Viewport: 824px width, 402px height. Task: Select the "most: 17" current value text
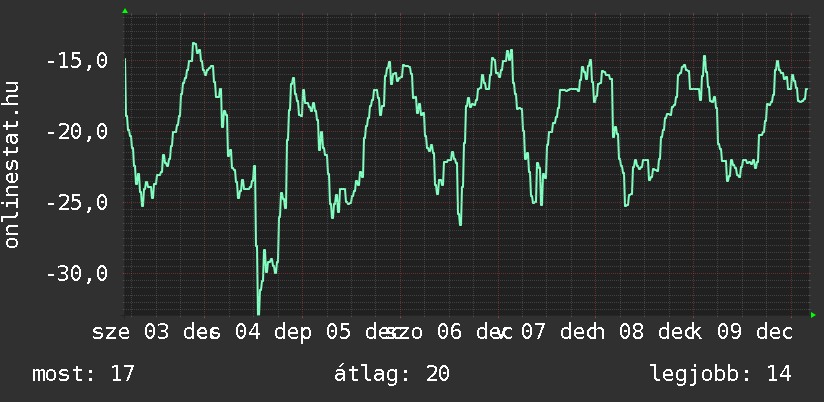tap(83, 374)
